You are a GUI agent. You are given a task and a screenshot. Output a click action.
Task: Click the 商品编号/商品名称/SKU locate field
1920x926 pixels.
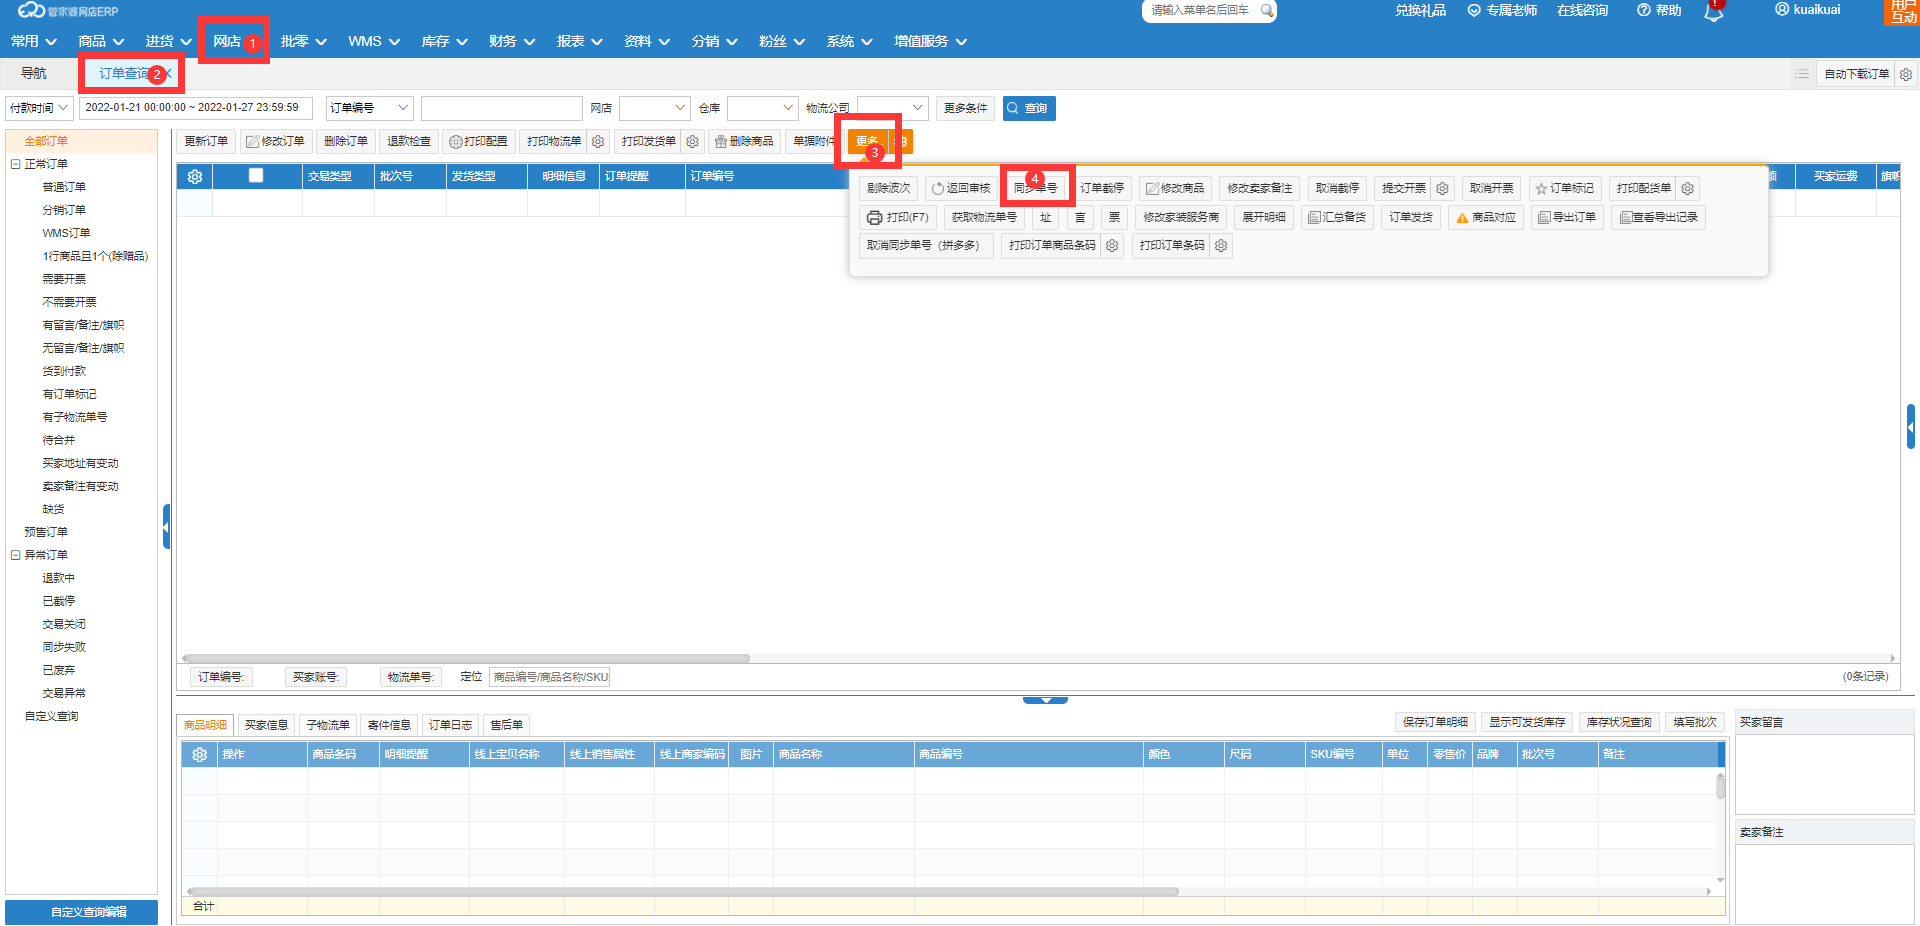[550, 677]
